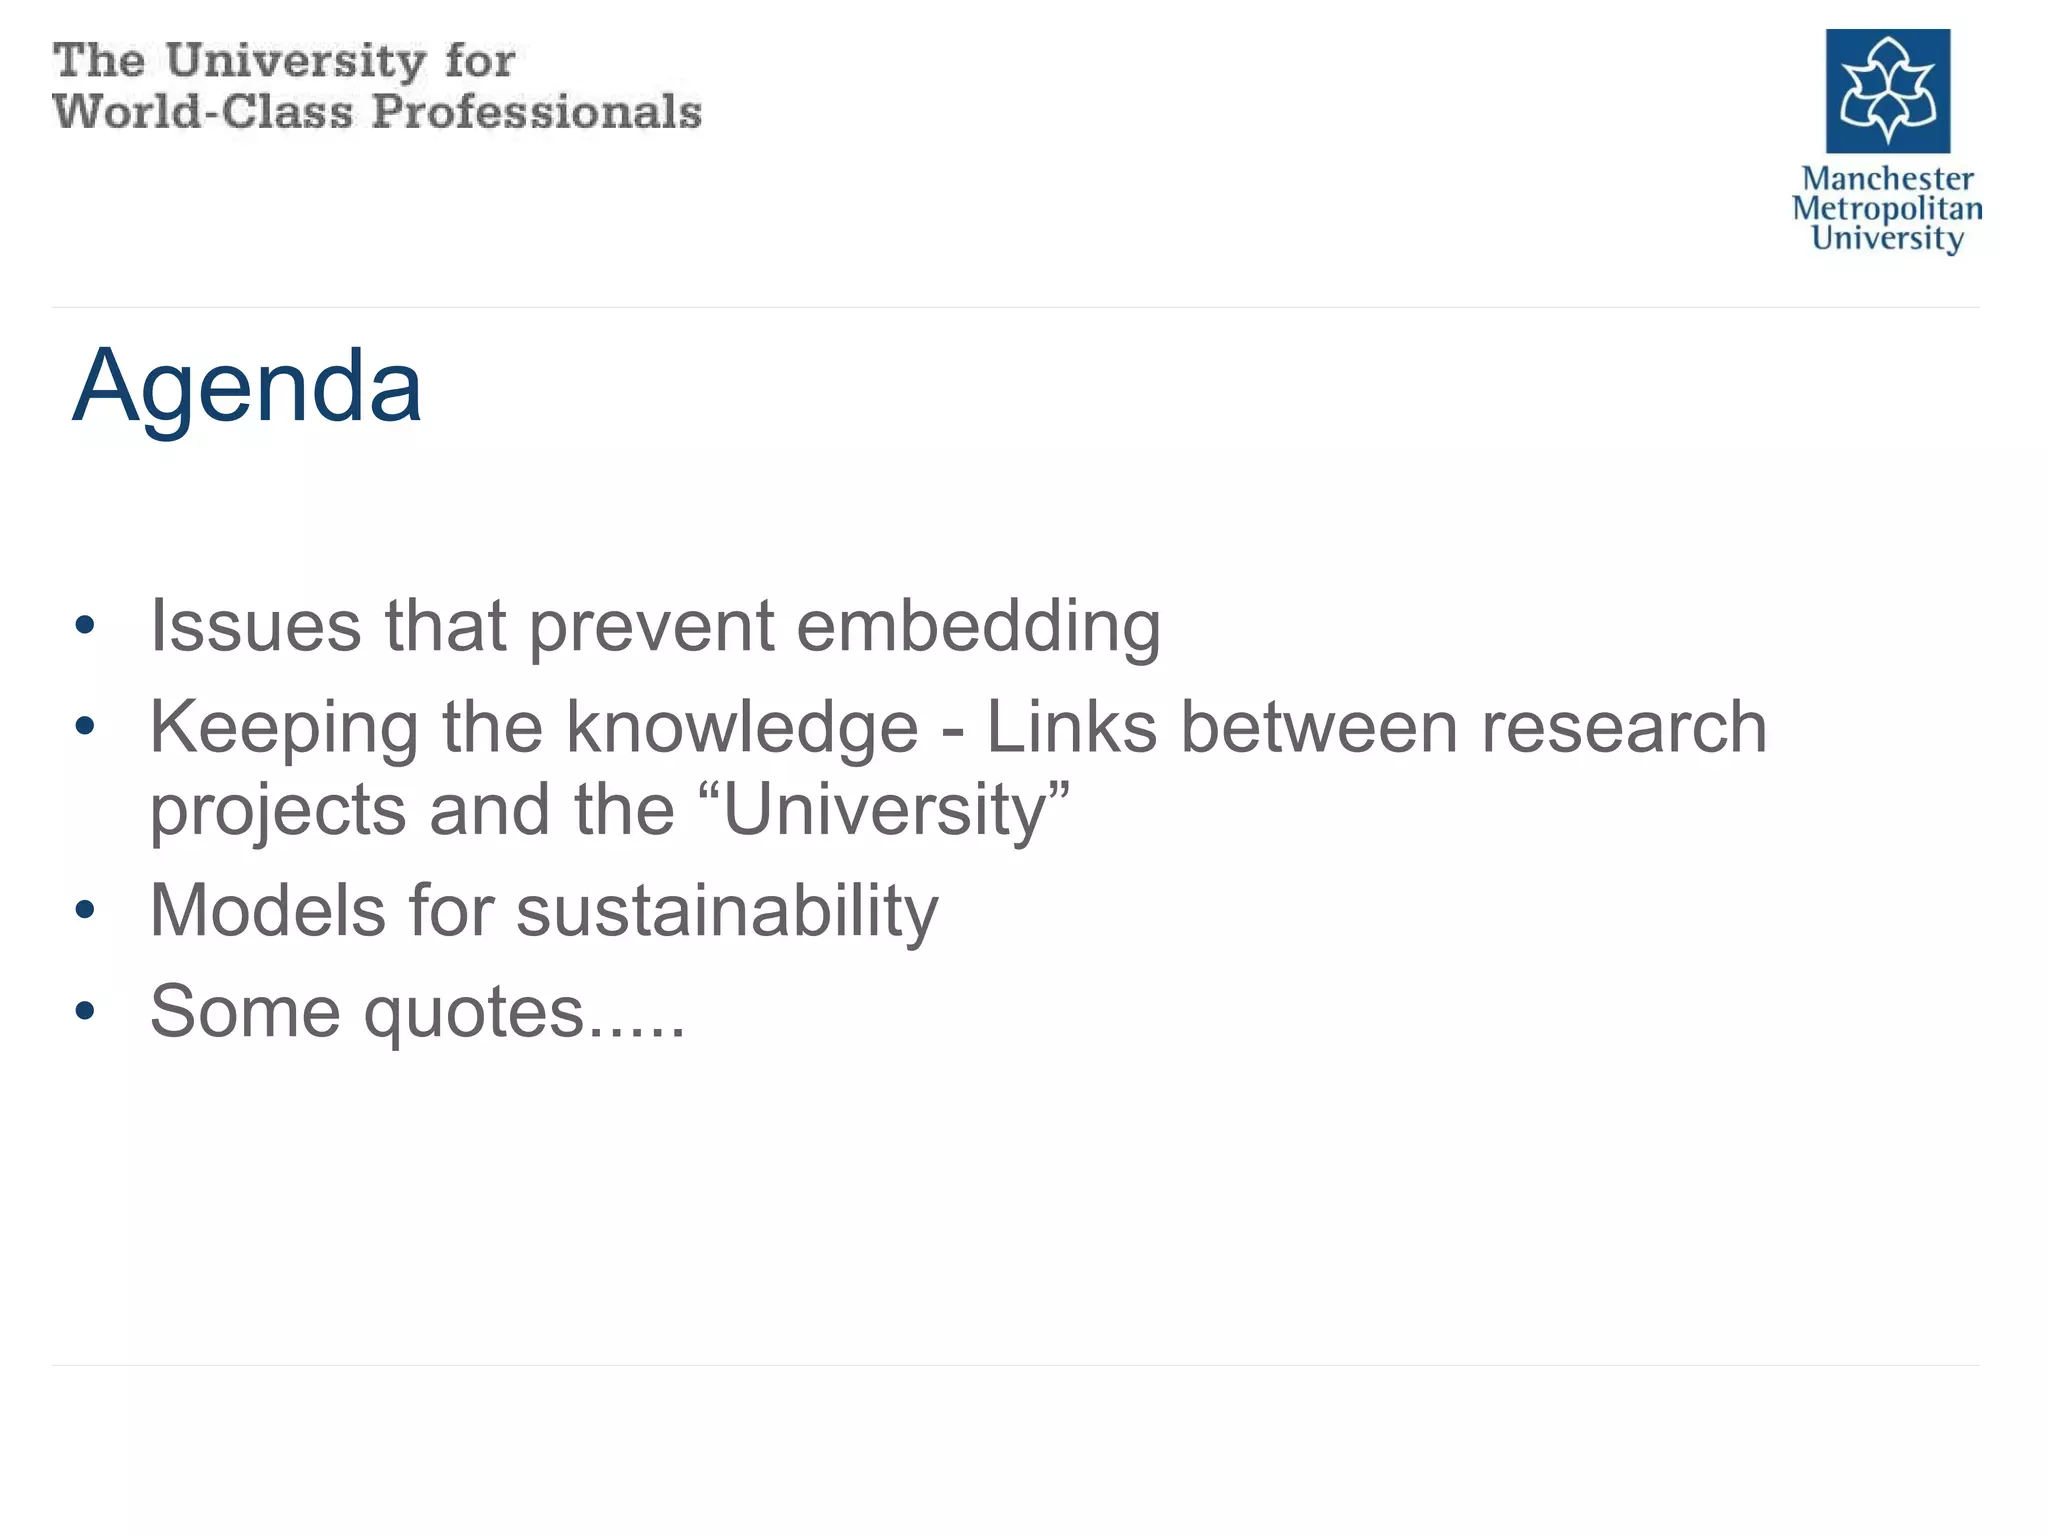Click the word "University" beneath "Metropolitan" in logo

[x=1887, y=238]
